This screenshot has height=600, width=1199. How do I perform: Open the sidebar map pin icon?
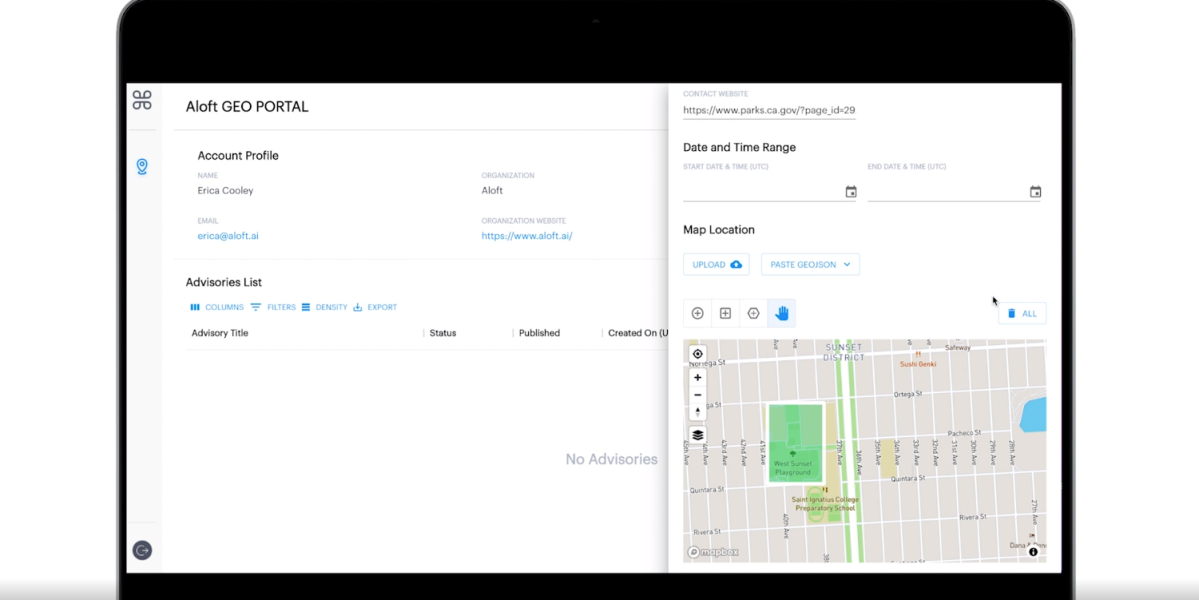tap(142, 167)
